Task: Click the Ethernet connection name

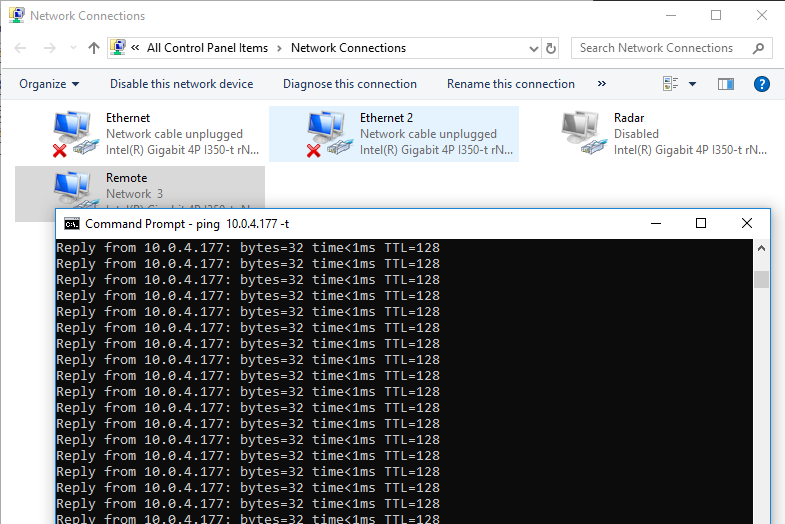Action: point(128,118)
